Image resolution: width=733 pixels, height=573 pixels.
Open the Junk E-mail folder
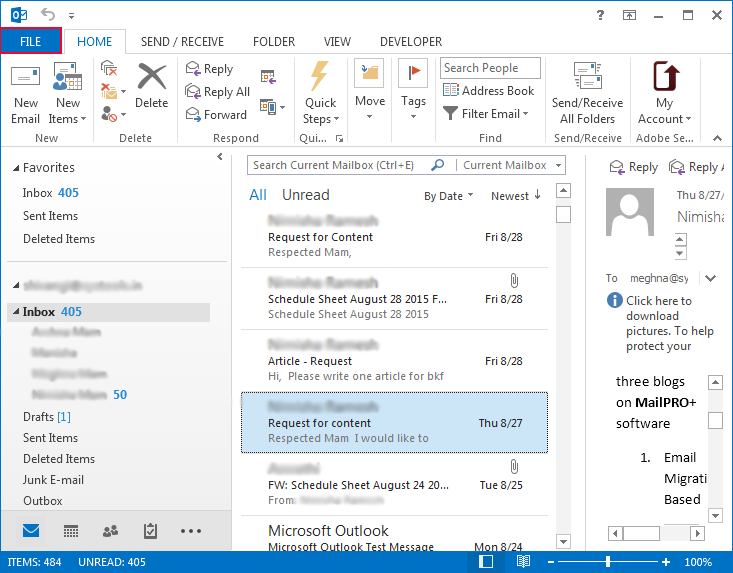(53, 480)
